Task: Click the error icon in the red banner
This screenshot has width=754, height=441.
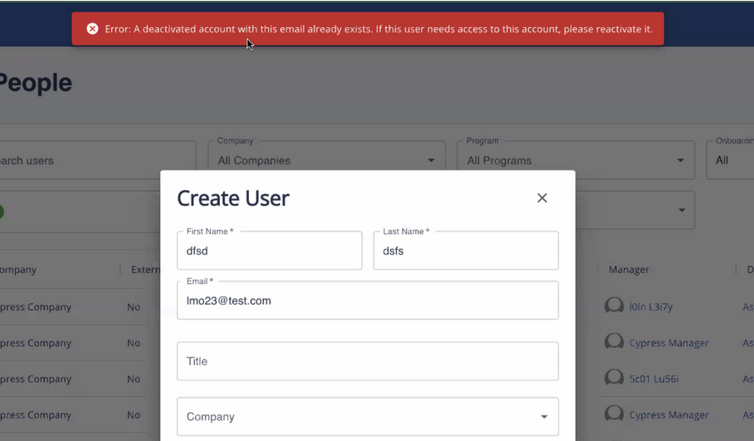Action: coord(93,29)
